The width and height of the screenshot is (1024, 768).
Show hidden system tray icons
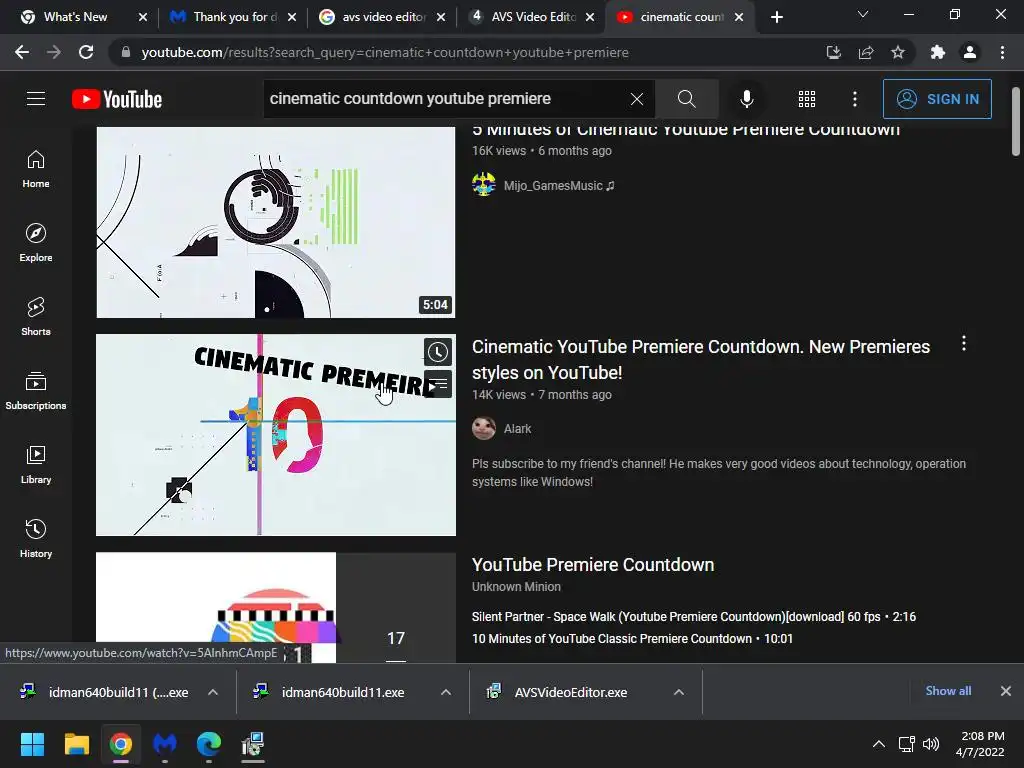click(879, 744)
